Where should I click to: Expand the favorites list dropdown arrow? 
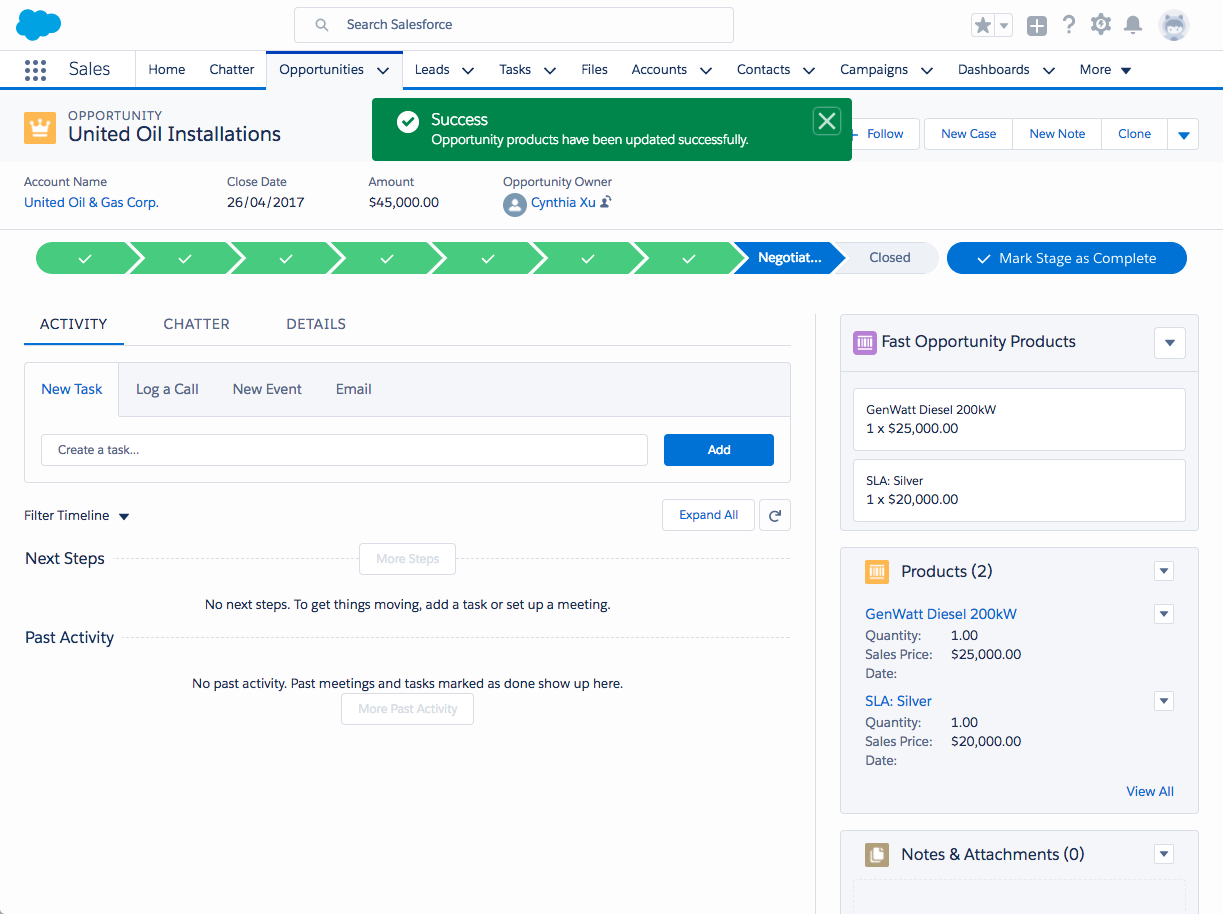click(1004, 26)
